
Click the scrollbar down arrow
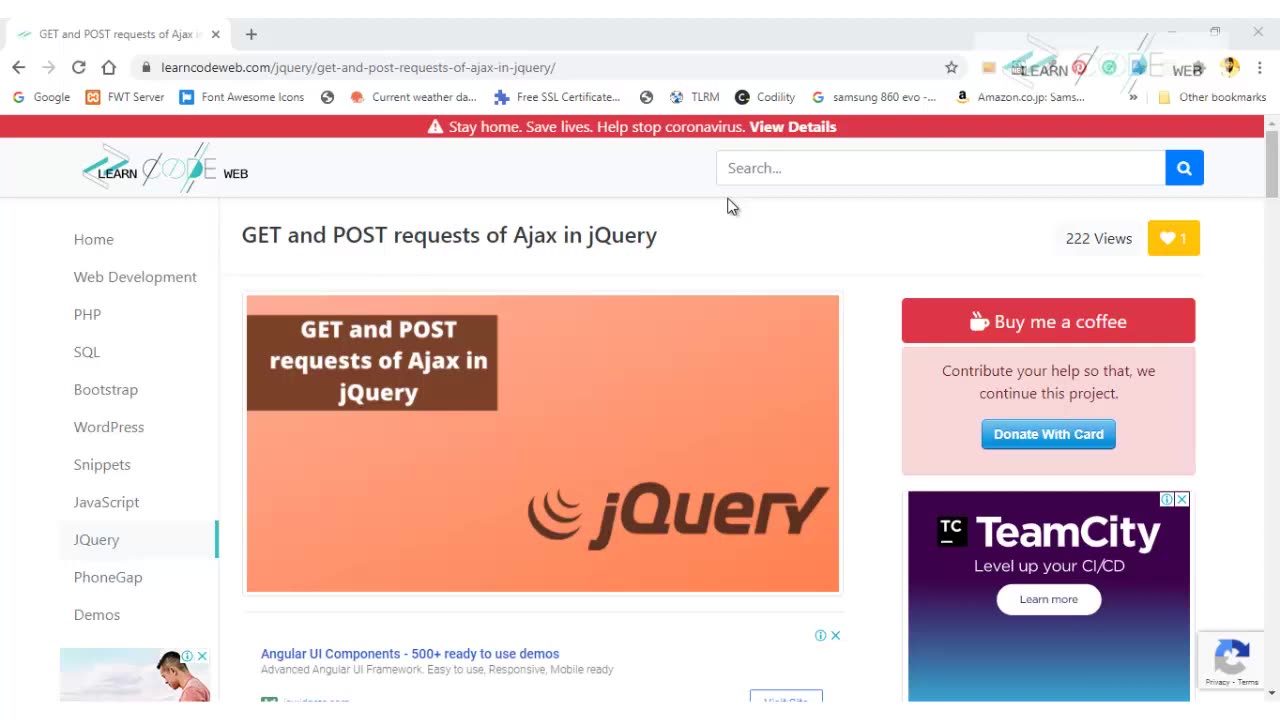1272,693
